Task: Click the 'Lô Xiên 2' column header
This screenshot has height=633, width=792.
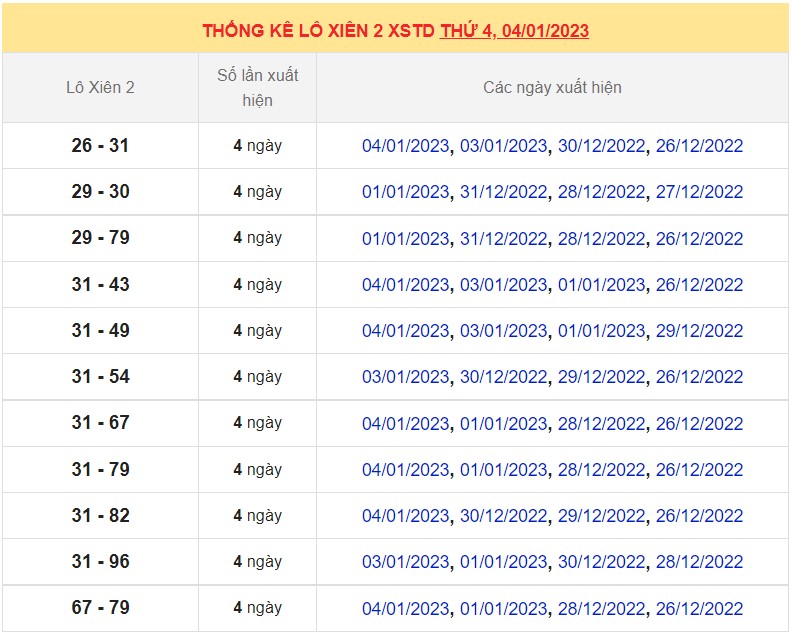Action: click(x=100, y=88)
